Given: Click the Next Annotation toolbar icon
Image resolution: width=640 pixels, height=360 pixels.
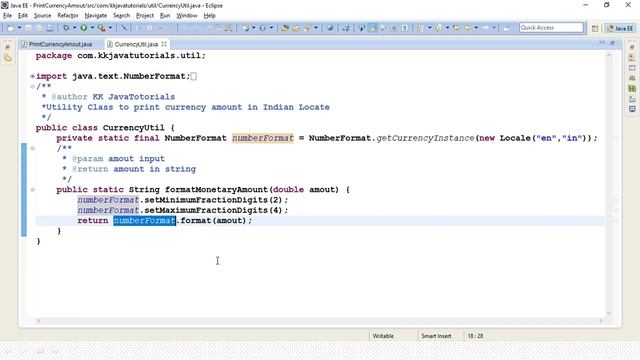Looking at the screenshot, I should 420,28.
